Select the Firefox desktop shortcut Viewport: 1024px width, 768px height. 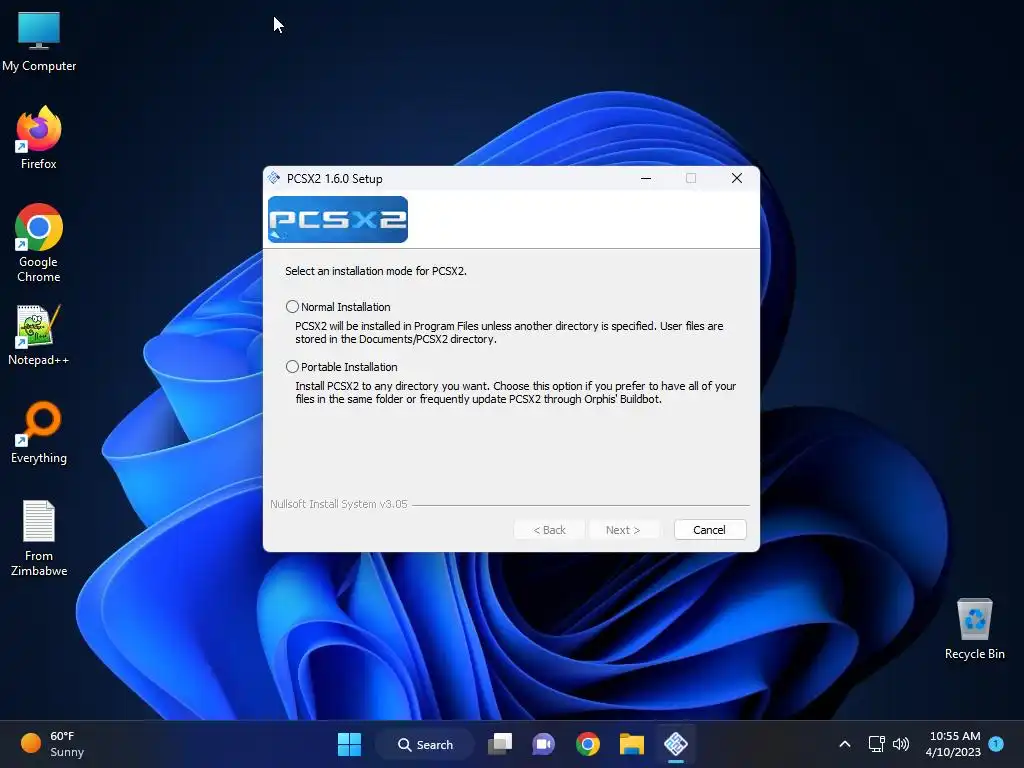pos(39,138)
